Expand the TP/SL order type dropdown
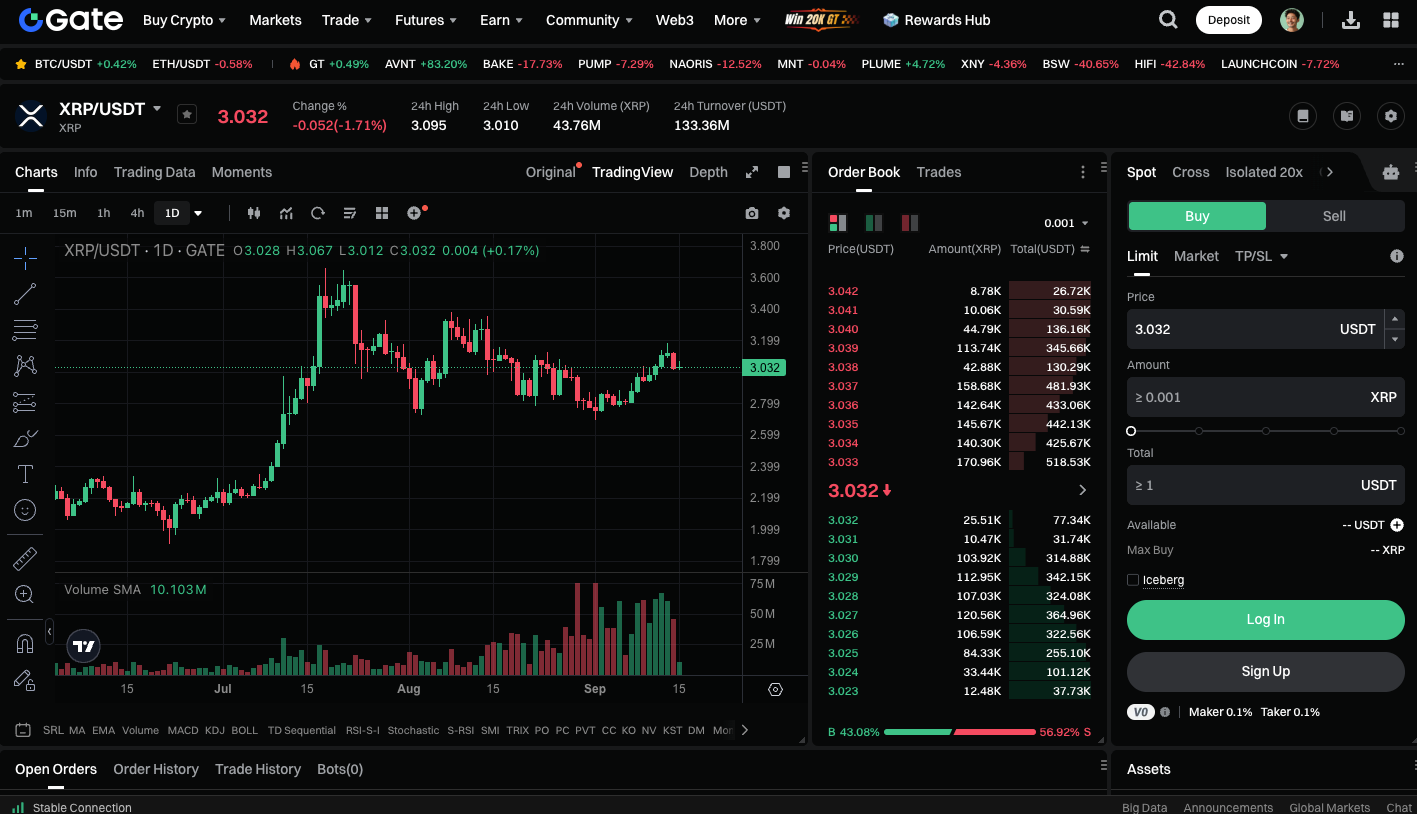This screenshot has width=1417, height=814. pyautogui.click(x=1261, y=256)
